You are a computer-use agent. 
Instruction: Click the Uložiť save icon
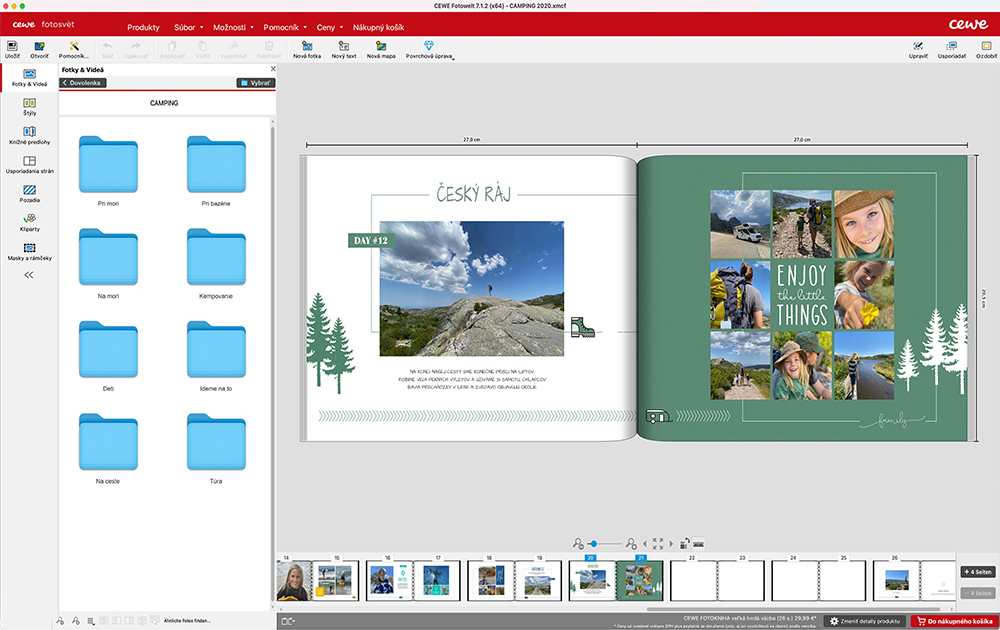click(12, 48)
